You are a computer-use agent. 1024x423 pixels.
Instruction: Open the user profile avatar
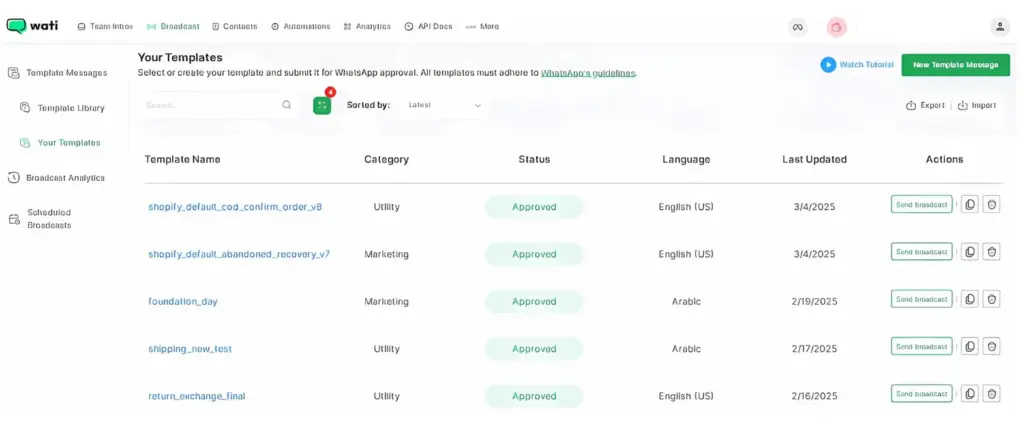tap(999, 27)
